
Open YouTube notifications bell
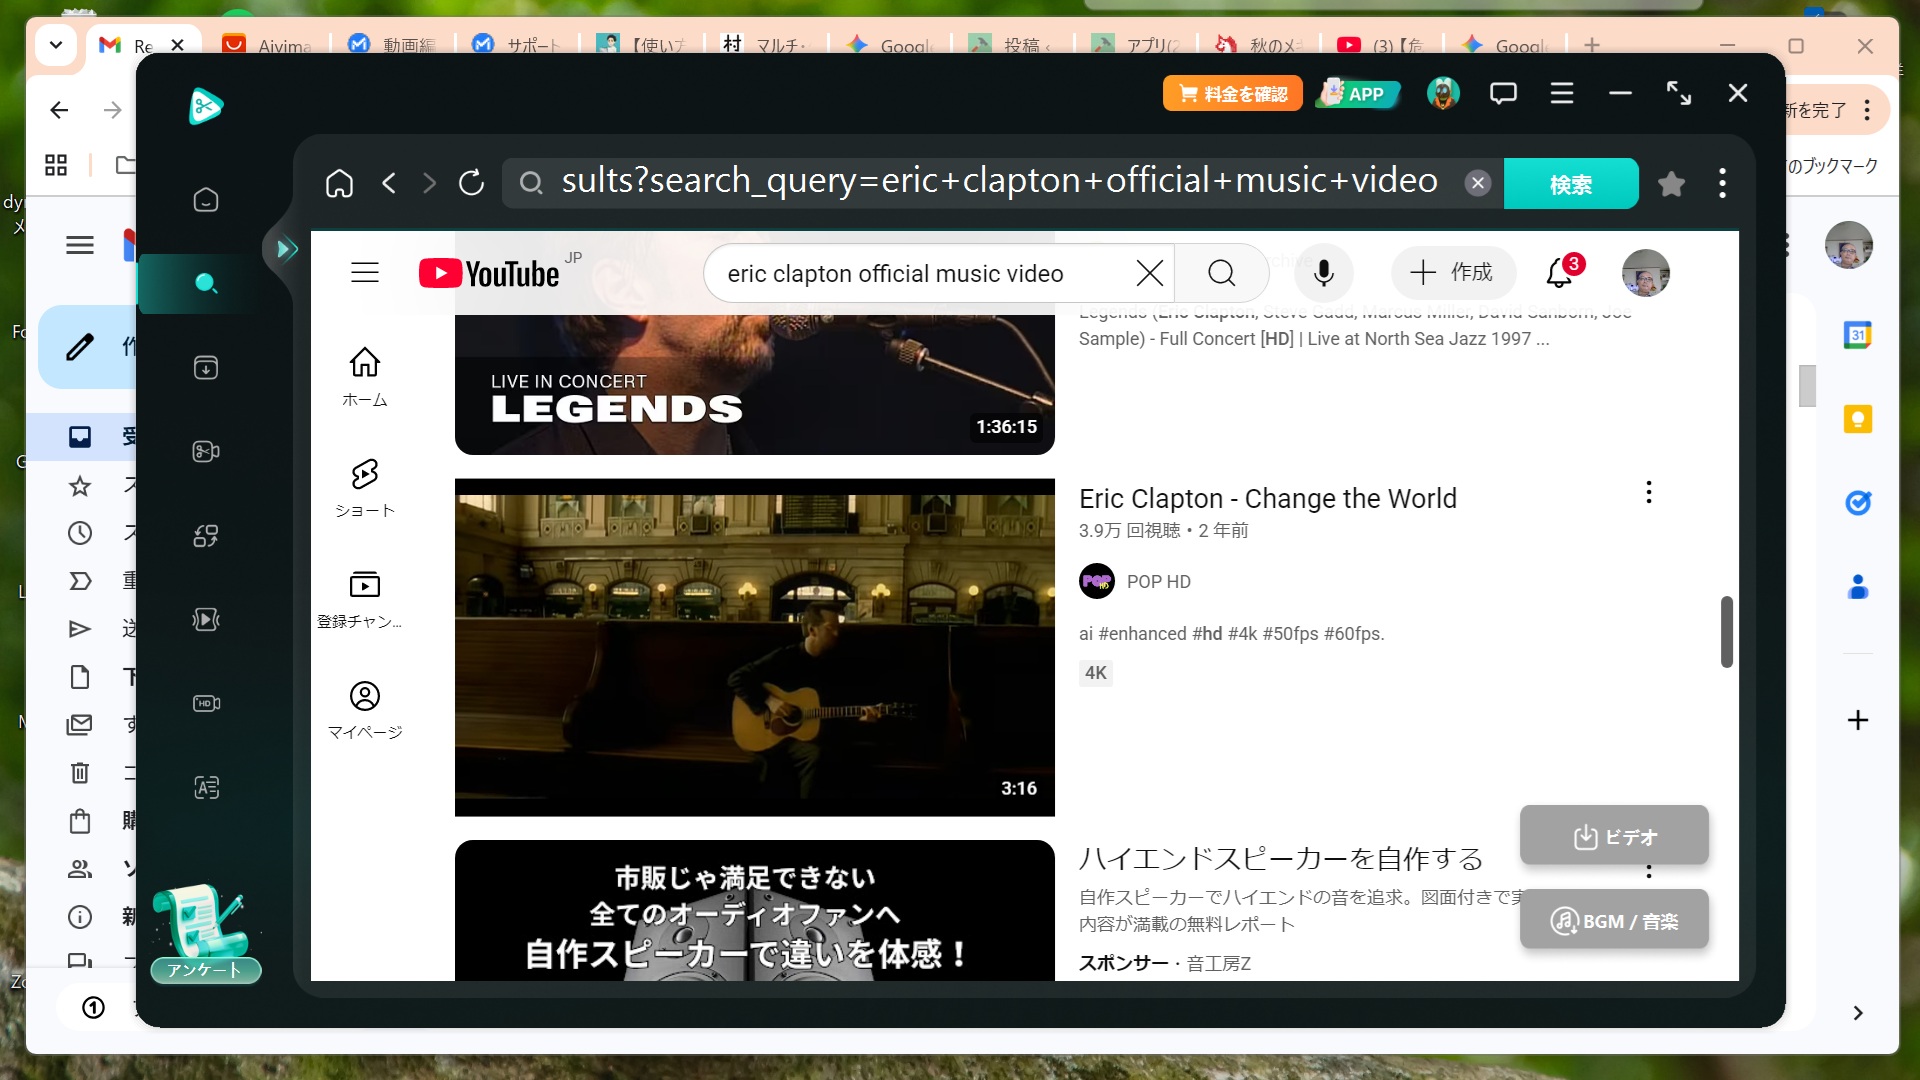[x=1560, y=272]
